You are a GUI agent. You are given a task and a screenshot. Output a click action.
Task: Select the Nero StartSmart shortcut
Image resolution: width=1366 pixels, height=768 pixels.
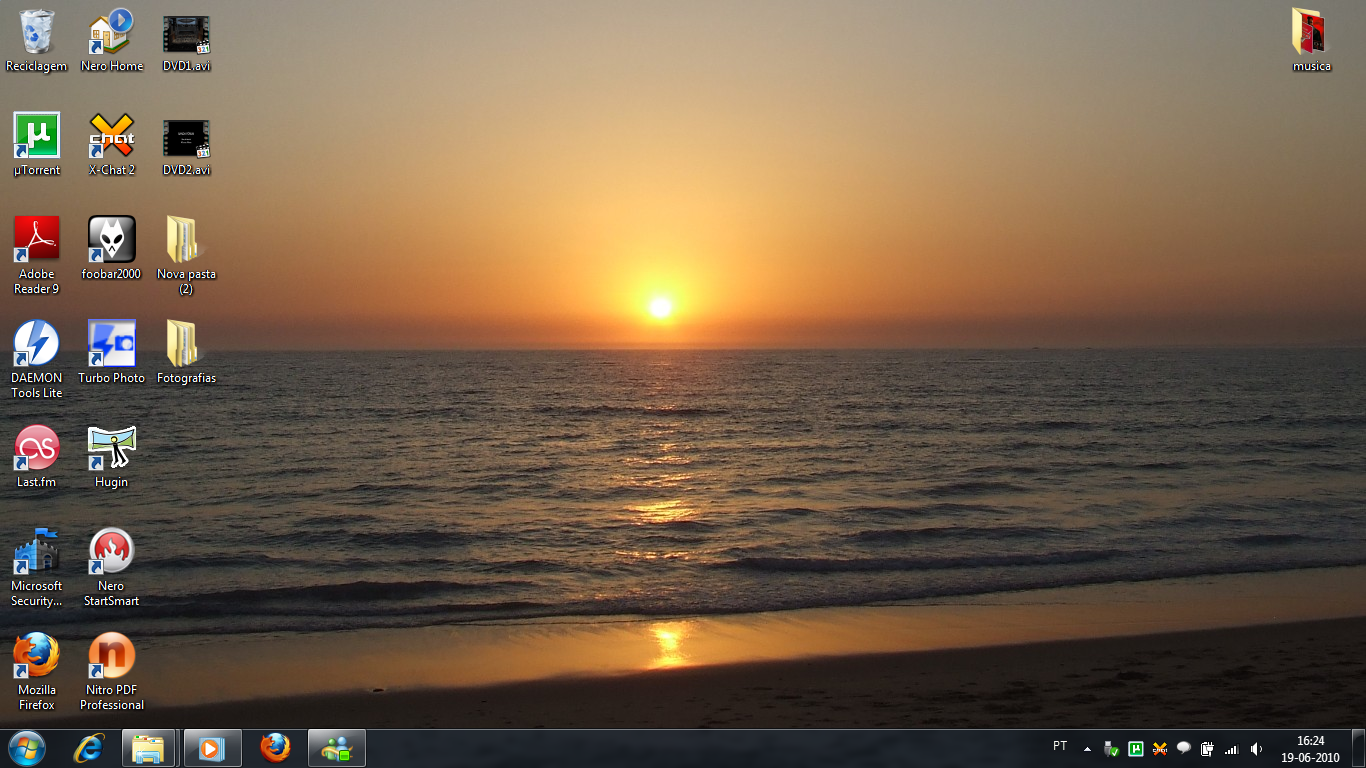tap(111, 568)
